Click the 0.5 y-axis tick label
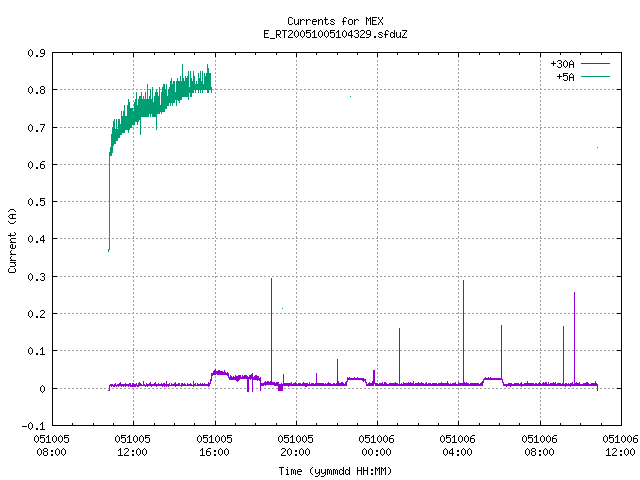 (36, 202)
